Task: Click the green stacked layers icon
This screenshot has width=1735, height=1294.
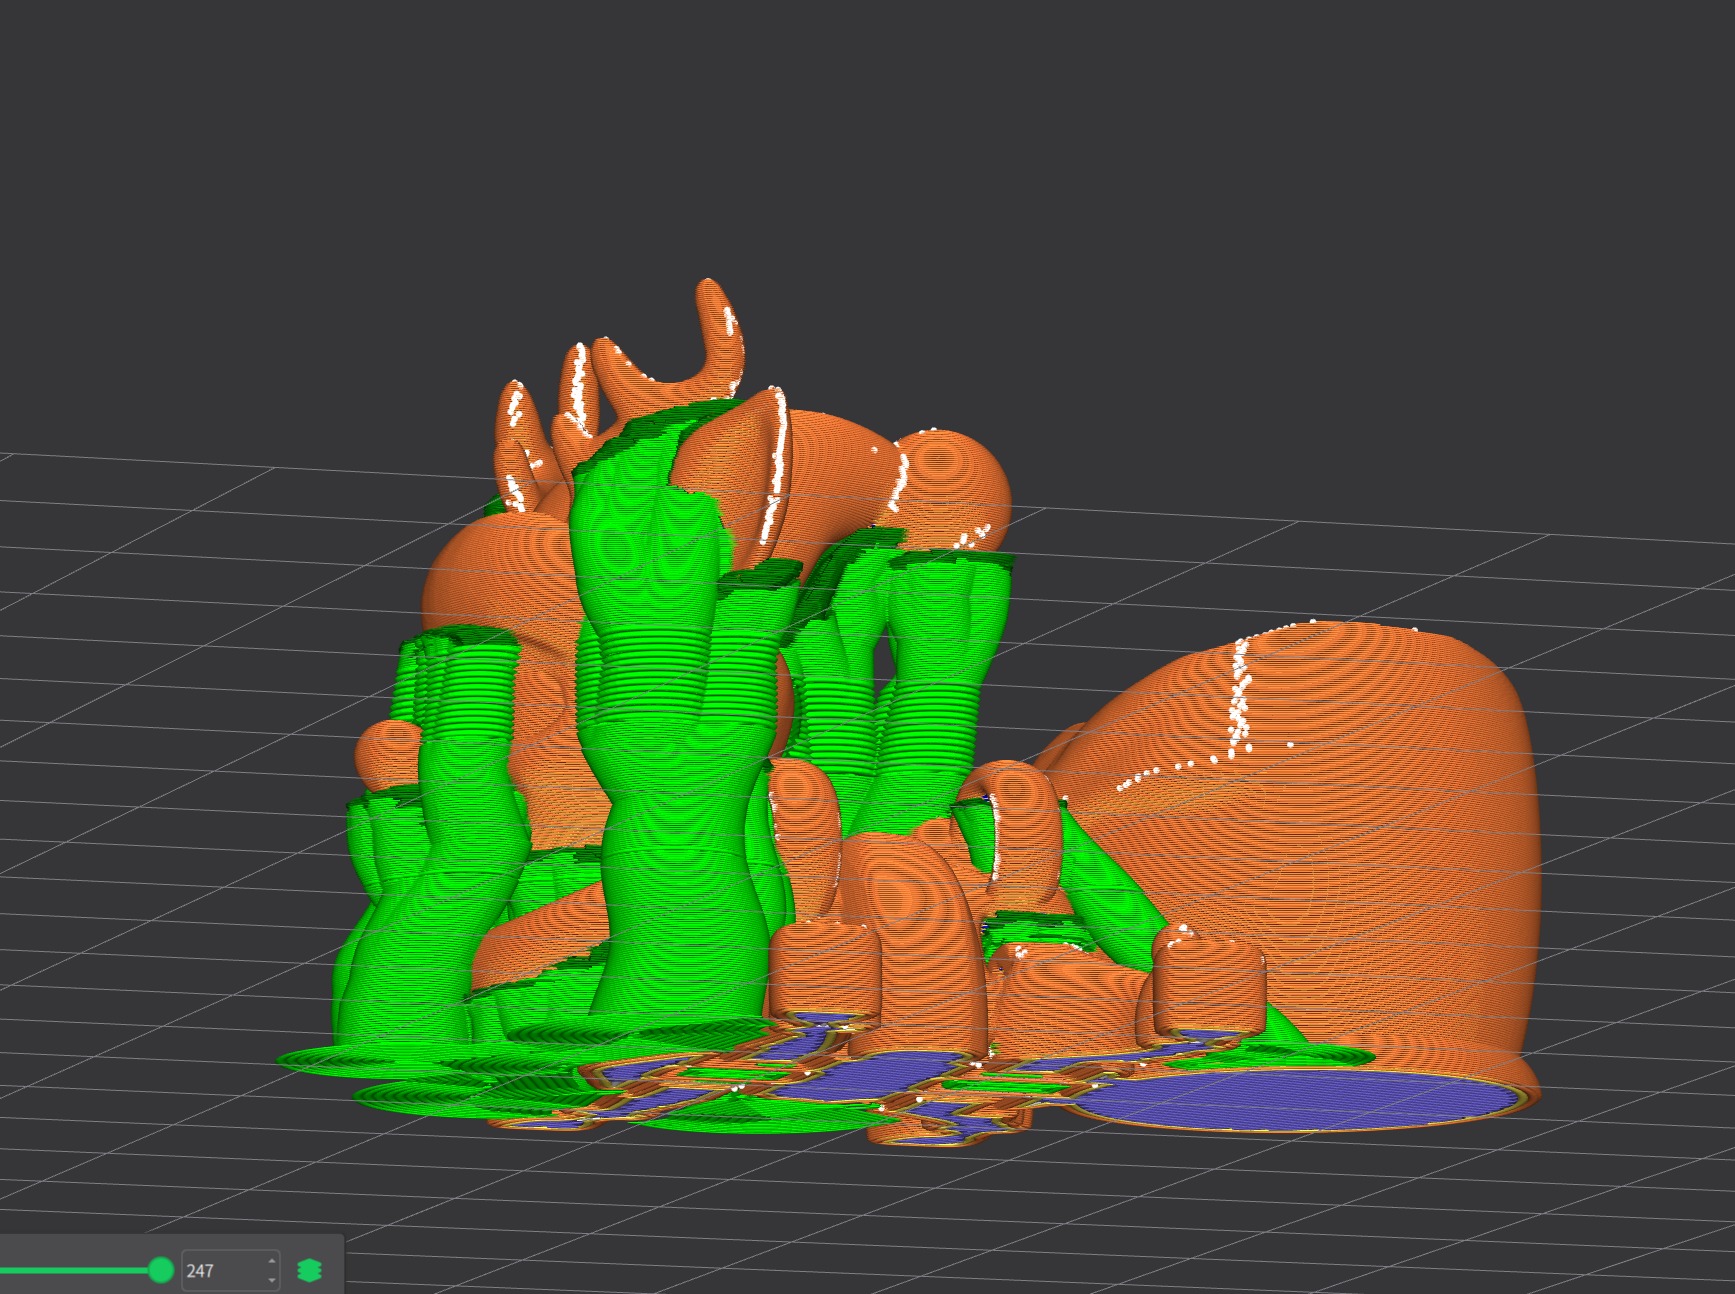Action: [x=310, y=1270]
